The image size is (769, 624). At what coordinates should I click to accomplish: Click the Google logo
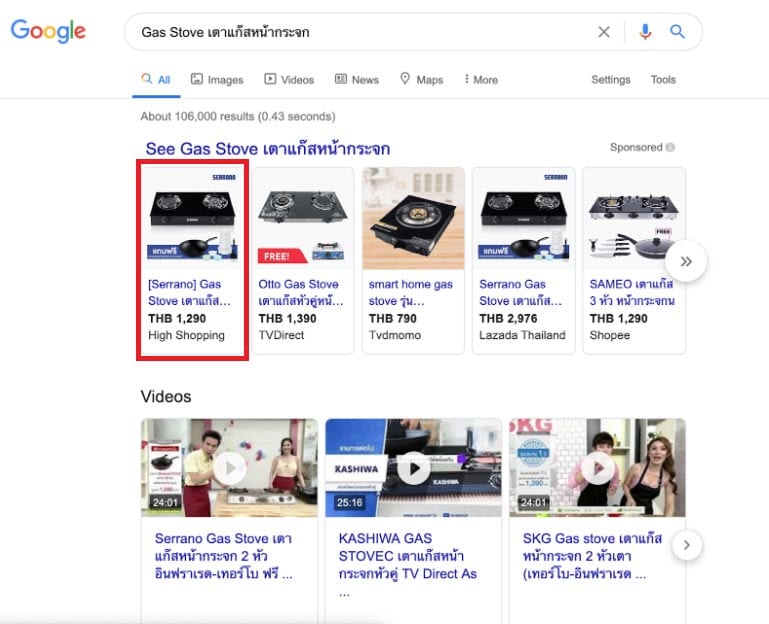click(48, 31)
